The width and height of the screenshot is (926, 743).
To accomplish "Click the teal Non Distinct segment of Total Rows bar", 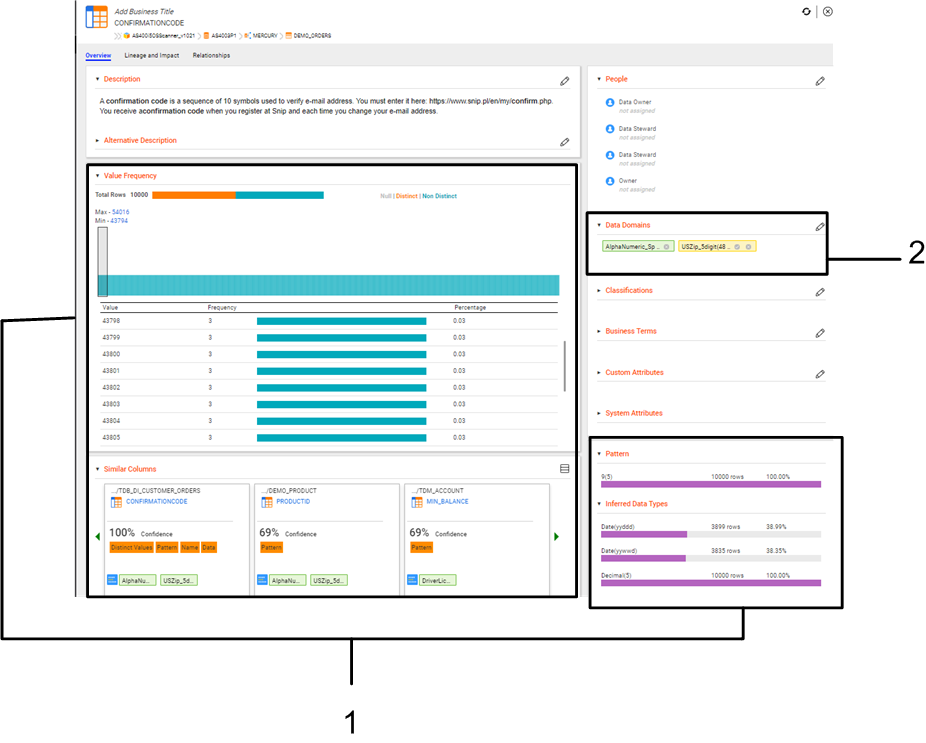I will click(x=280, y=195).
